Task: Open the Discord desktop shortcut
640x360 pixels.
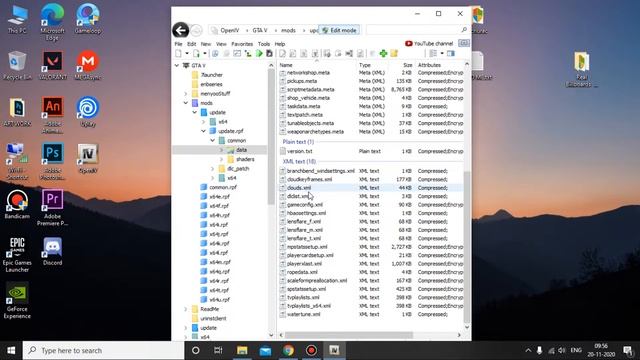Action: [x=53, y=251]
